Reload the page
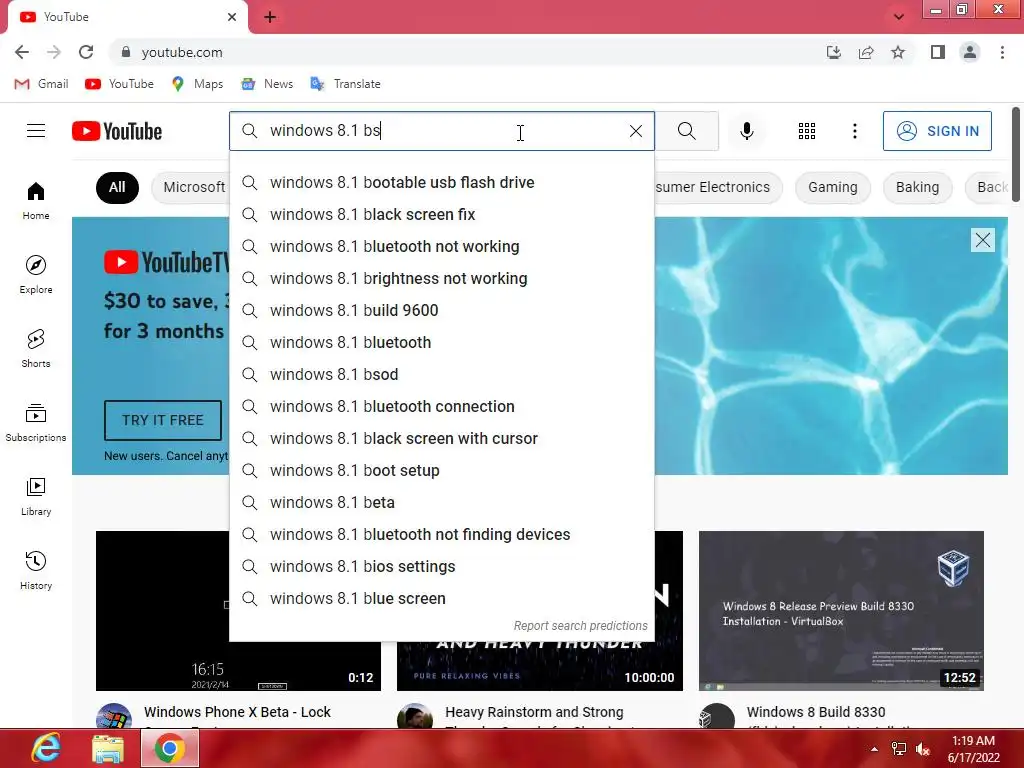 coord(86,52)
